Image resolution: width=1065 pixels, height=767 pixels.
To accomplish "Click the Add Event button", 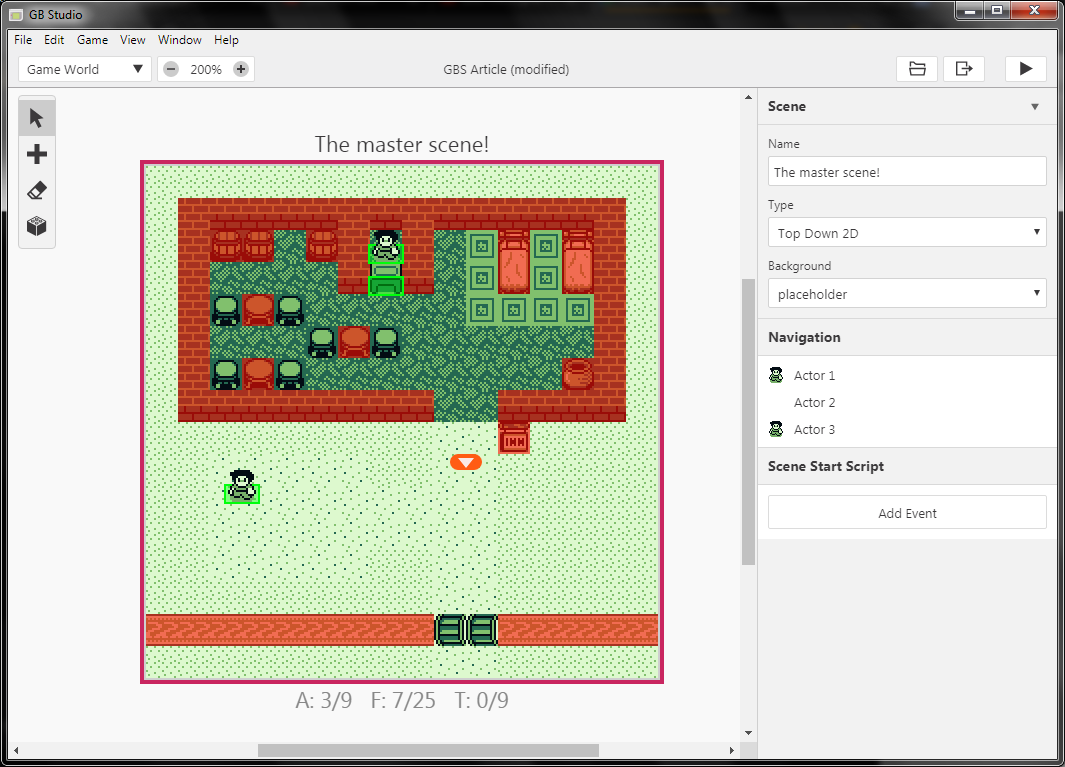I will 907,513.
